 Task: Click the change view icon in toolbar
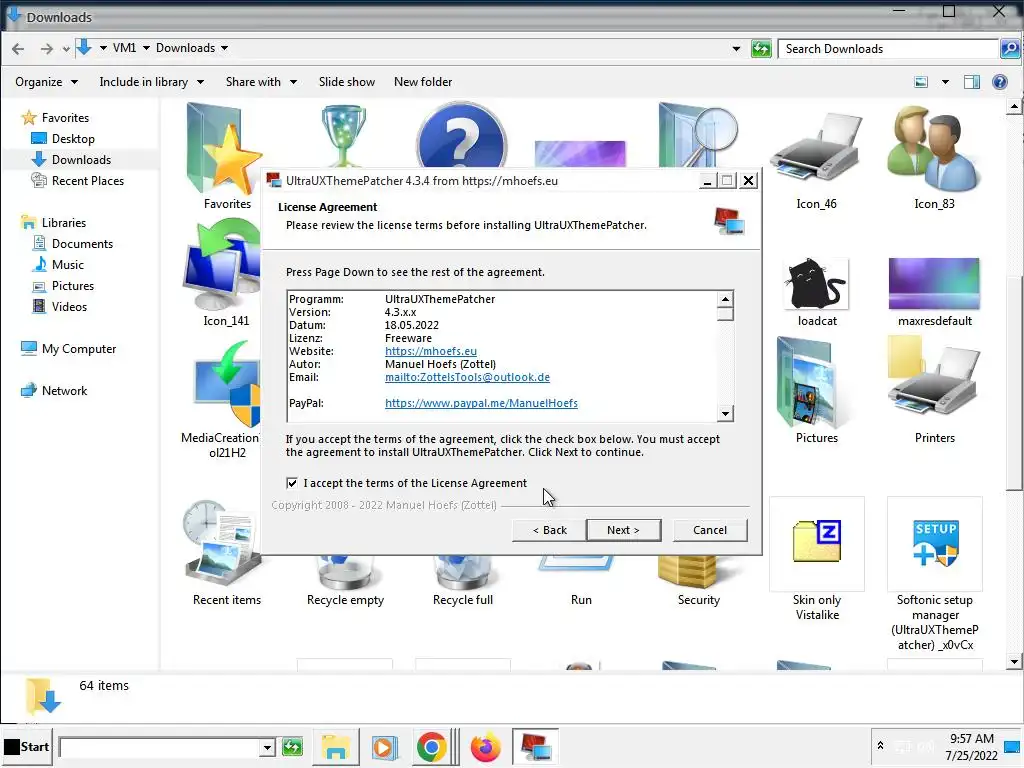(921, 82)
